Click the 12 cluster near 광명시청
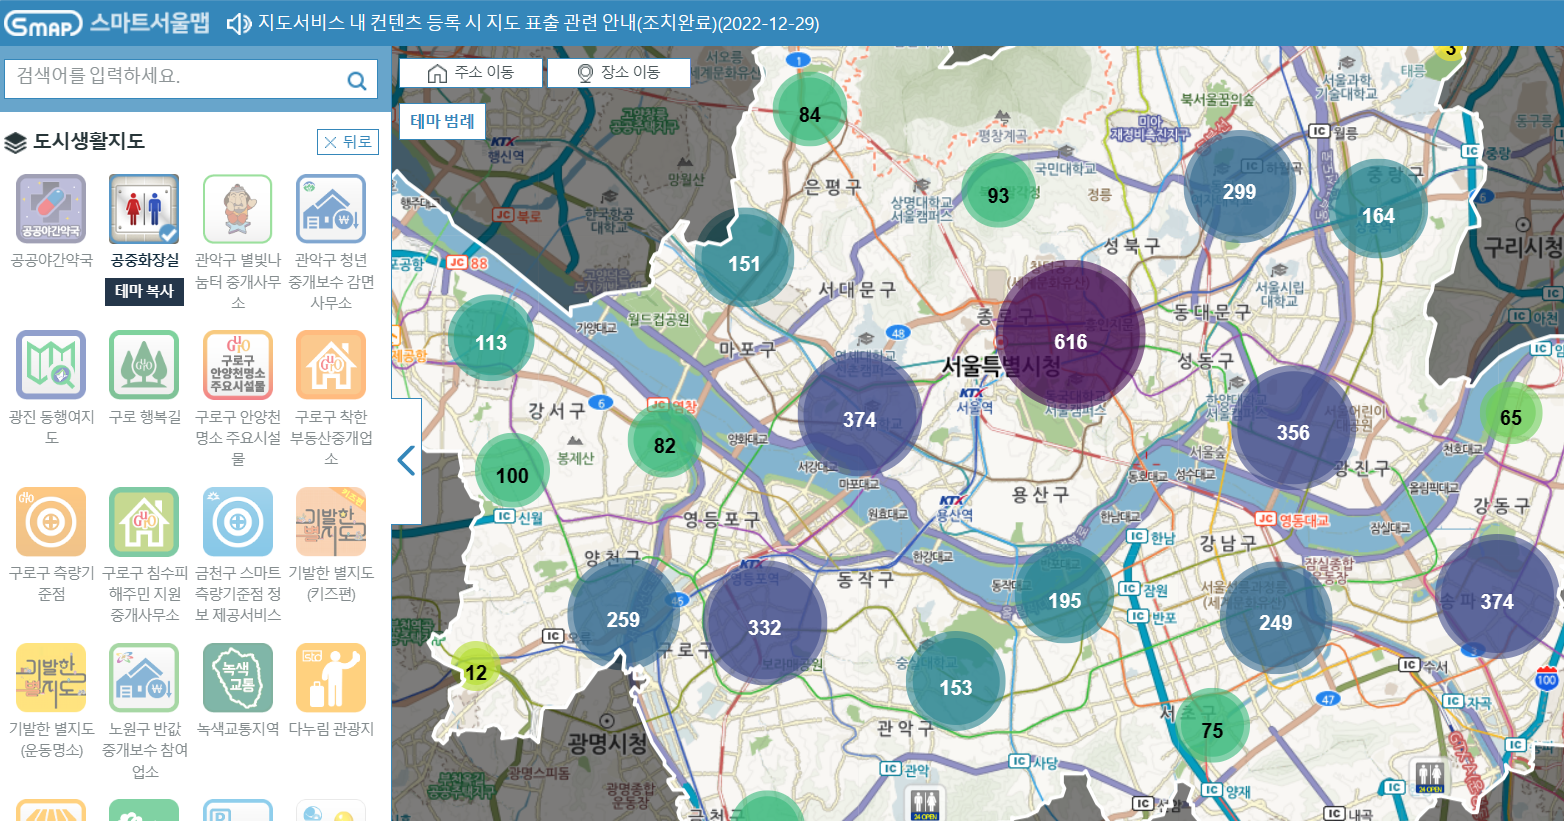 [x=476, y=668]
